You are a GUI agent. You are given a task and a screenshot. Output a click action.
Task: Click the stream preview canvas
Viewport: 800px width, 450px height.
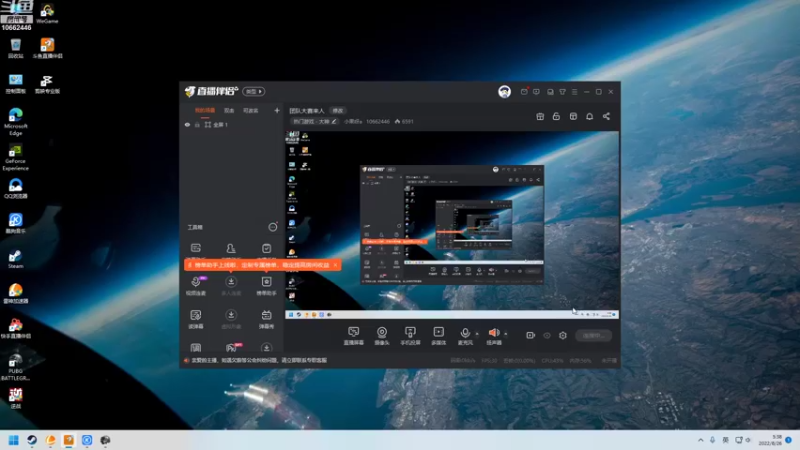452,225
